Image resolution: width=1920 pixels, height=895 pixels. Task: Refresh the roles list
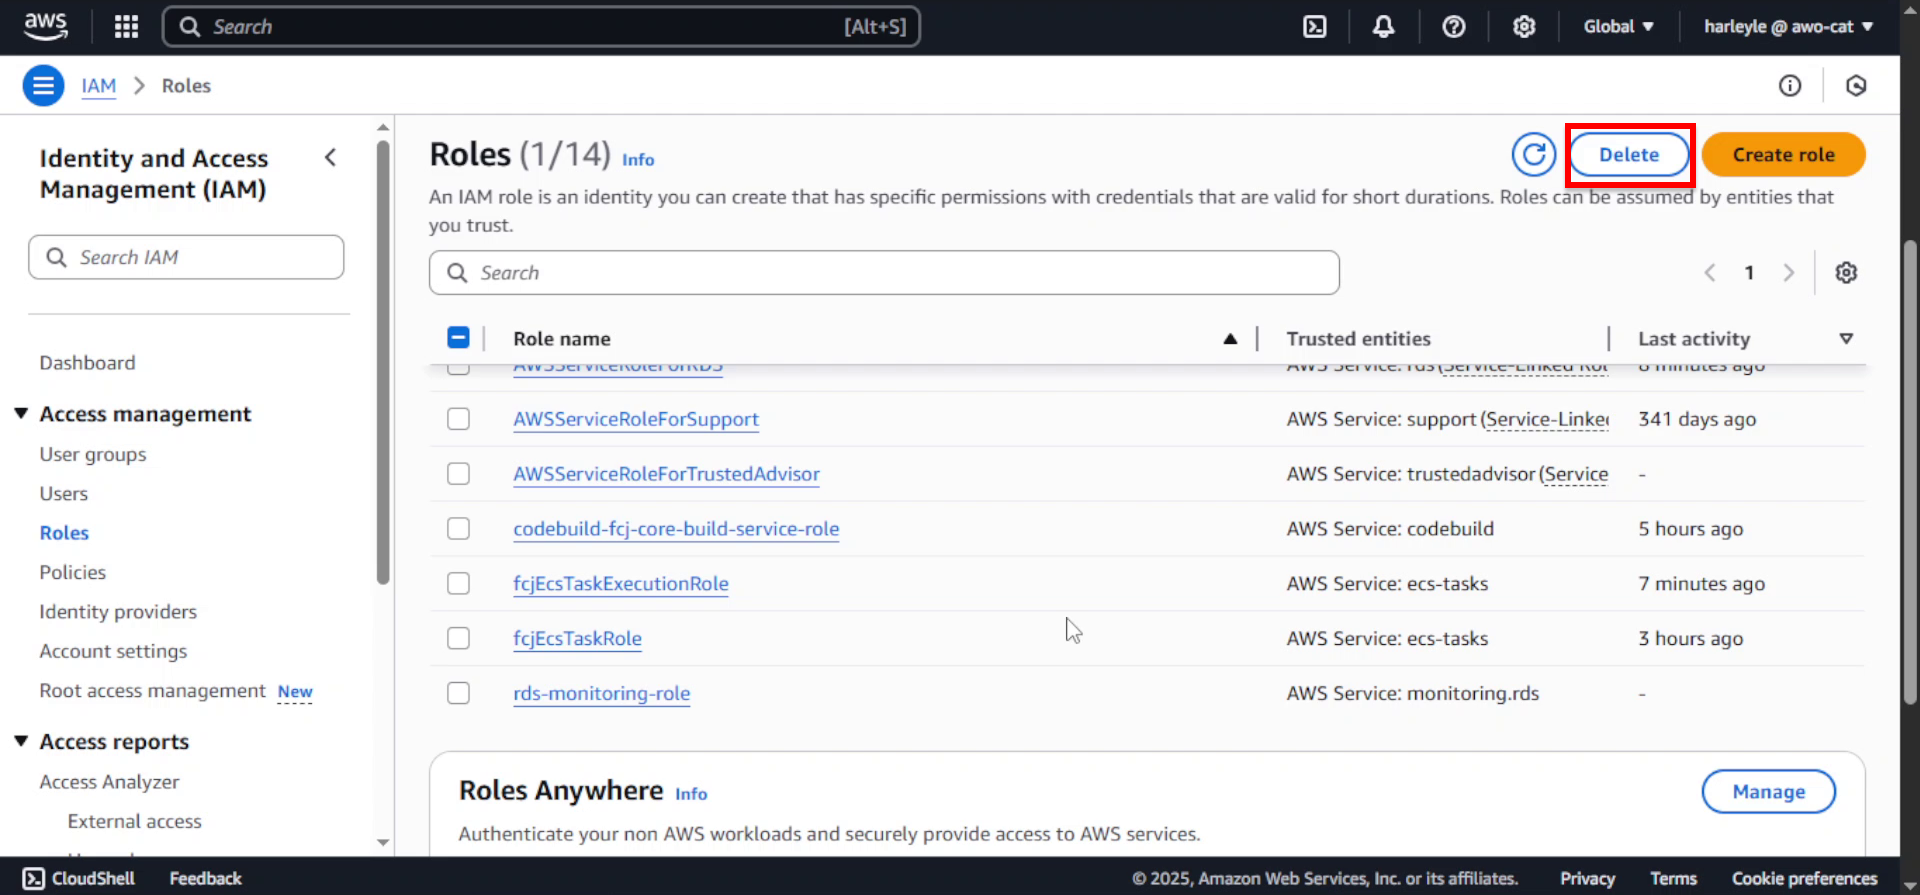pyautogui.click(x=1534, y=155)
